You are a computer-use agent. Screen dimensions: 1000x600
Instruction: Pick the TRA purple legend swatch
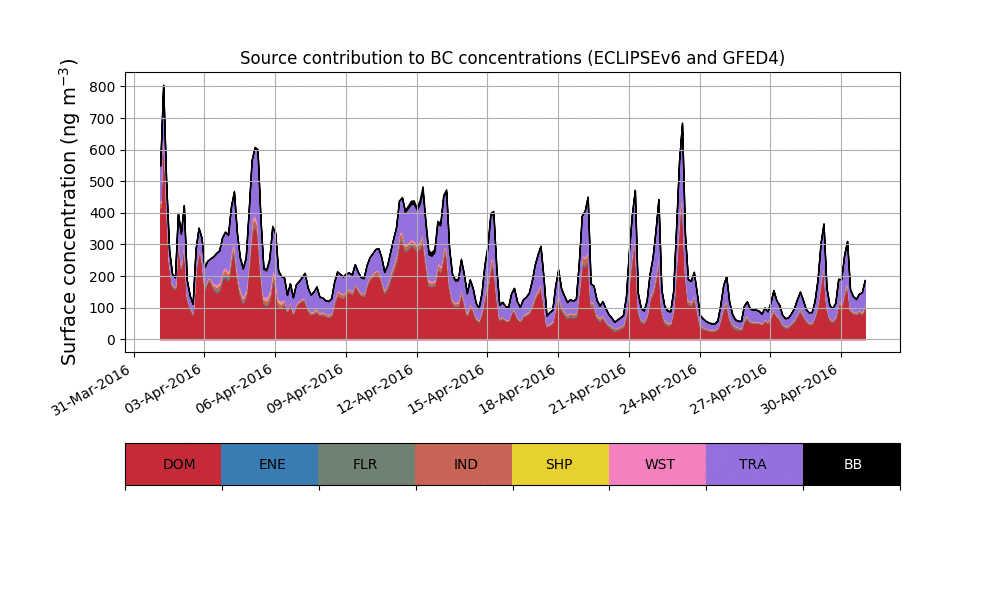click(754, 464)
